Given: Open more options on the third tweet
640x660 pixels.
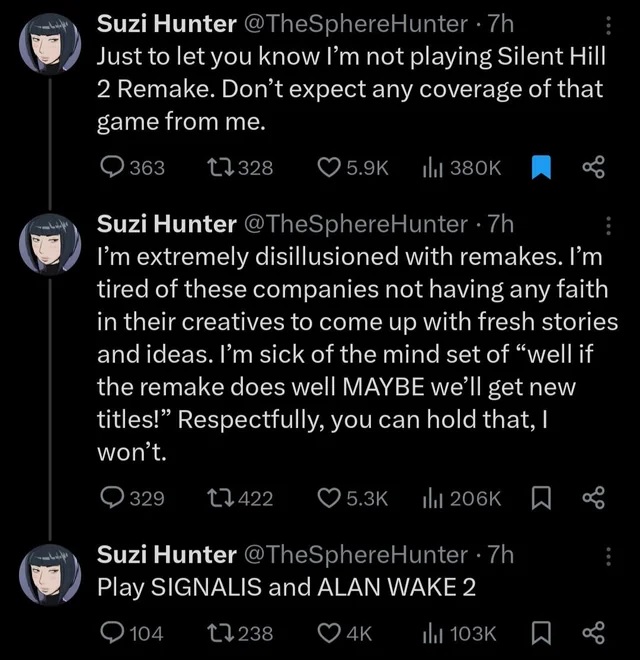Looking at the screenshot, I should (611, 556).
